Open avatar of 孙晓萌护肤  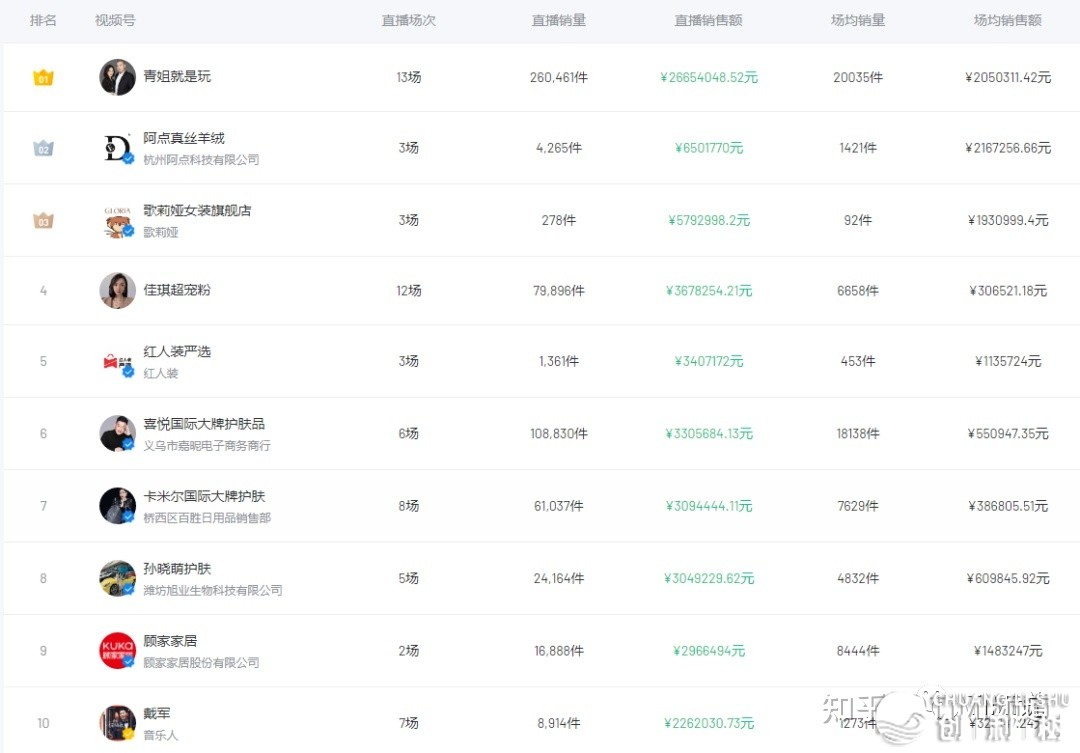pos(117,579)
